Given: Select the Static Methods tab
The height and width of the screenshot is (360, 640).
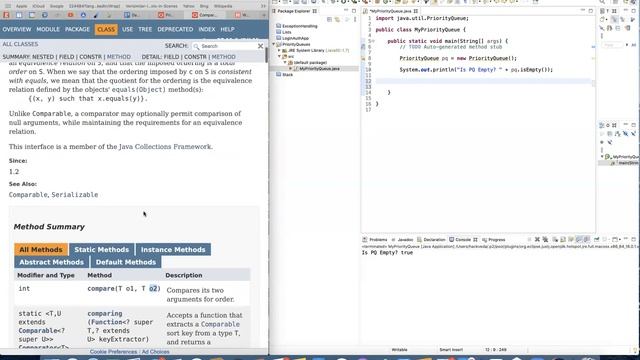Looking at the screenshot, I should [102, 249].
